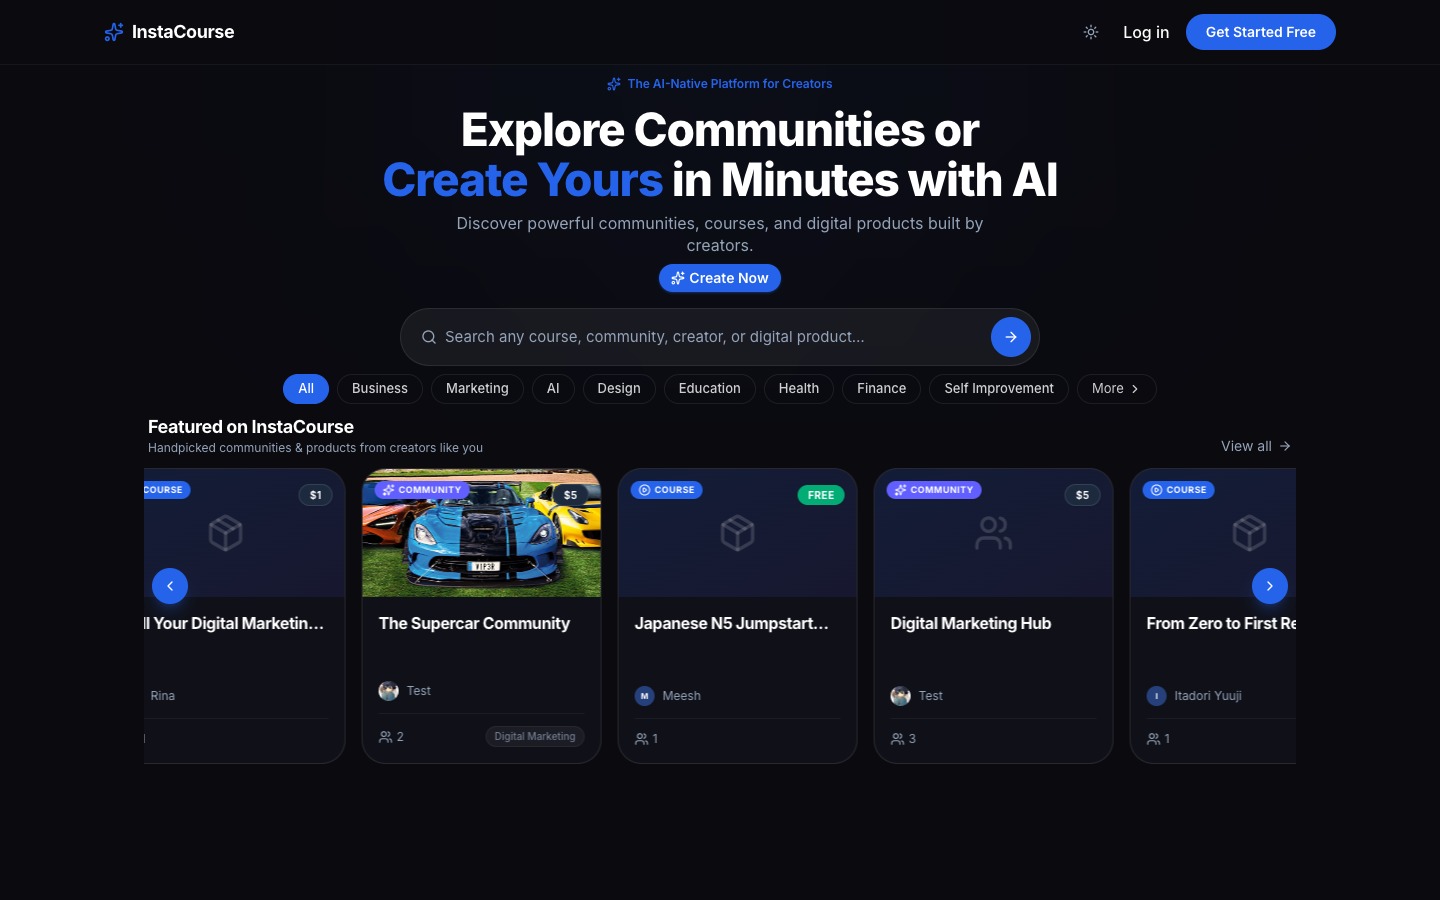This screenshot has height=900, width=1440.
Task: Open Japanese N5 Jumpstart course title
Action: 732,623
